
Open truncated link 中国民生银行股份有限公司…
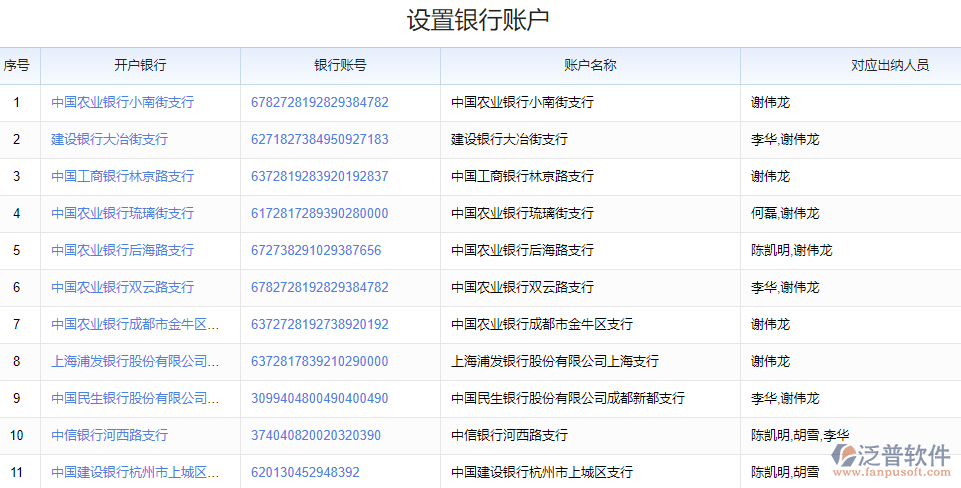point(135,398)
